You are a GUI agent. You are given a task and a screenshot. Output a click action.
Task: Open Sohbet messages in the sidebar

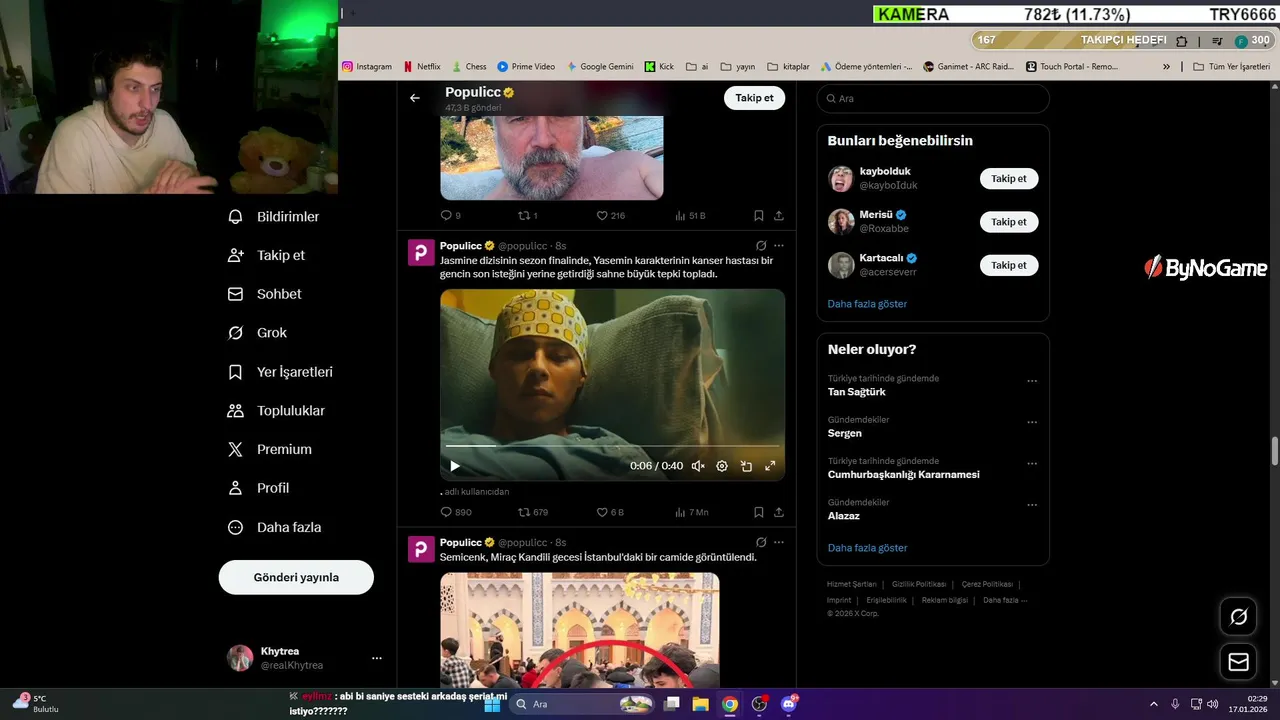pyautogui.click(x=264, y=294)
